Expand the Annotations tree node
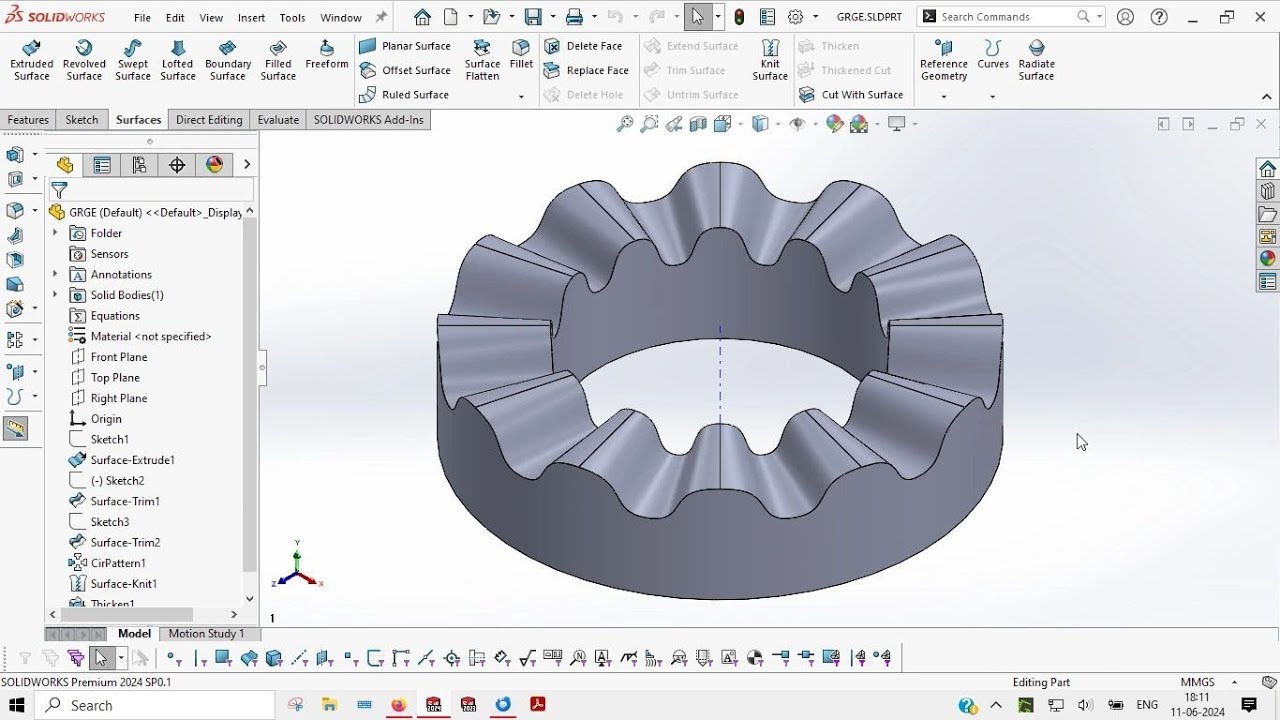The width and height of the screenshot is (1280, 720). pyautogui.click(x=55, y=274)
